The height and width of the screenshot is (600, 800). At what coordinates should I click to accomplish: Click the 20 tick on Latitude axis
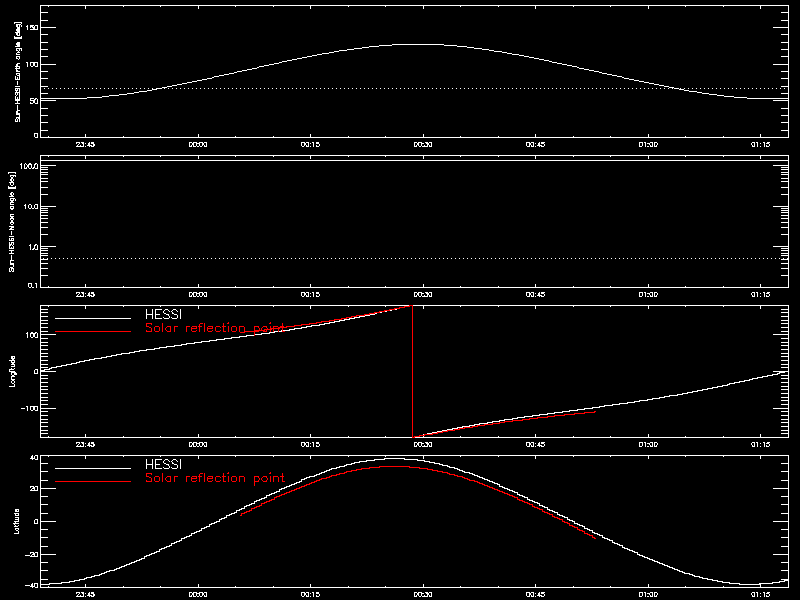[x=35, y=489]
